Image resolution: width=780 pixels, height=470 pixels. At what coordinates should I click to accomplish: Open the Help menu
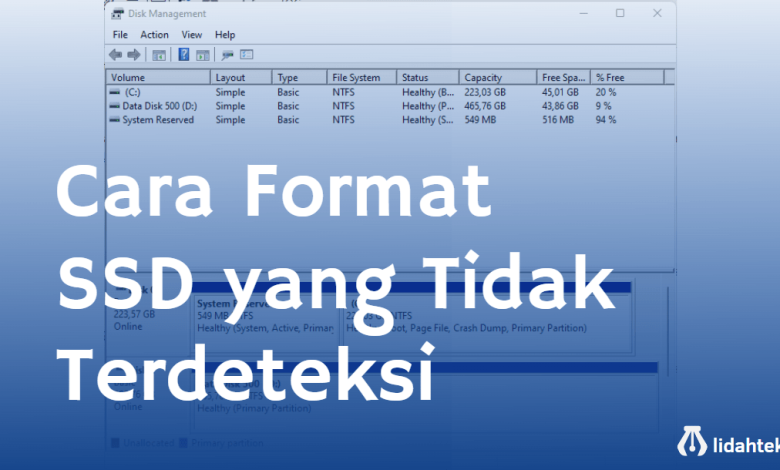[225, 35]
